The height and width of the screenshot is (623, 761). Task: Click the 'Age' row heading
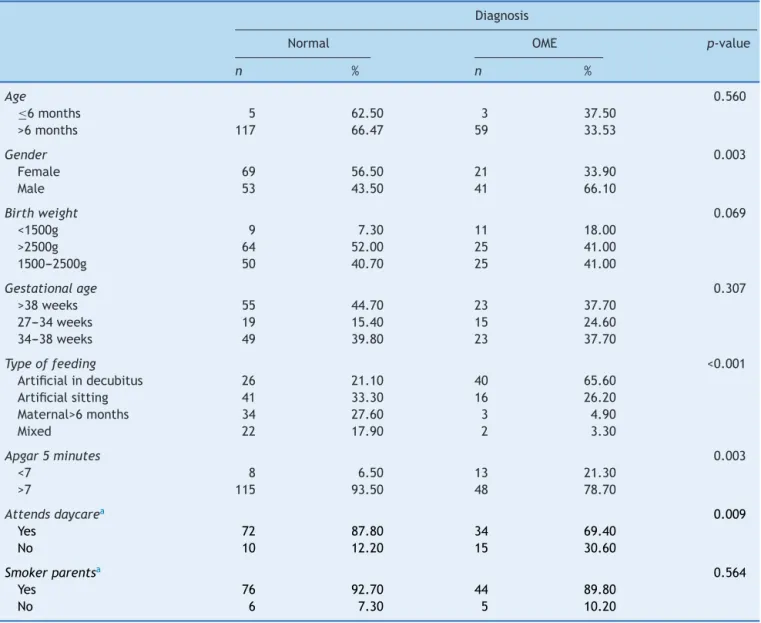point(15,97)
